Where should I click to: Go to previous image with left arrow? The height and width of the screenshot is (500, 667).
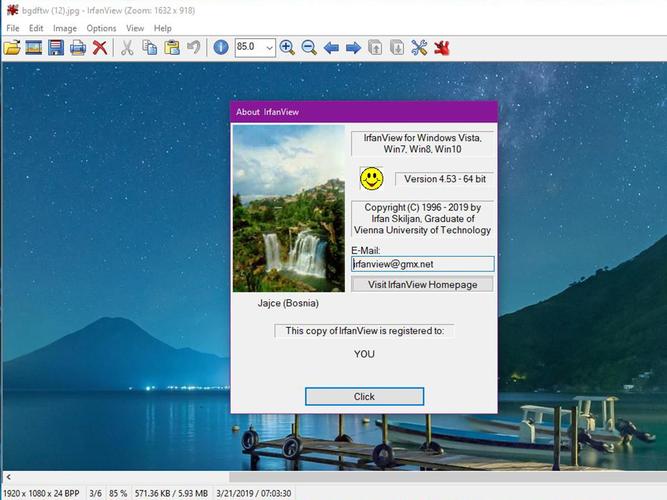[331, 47]
